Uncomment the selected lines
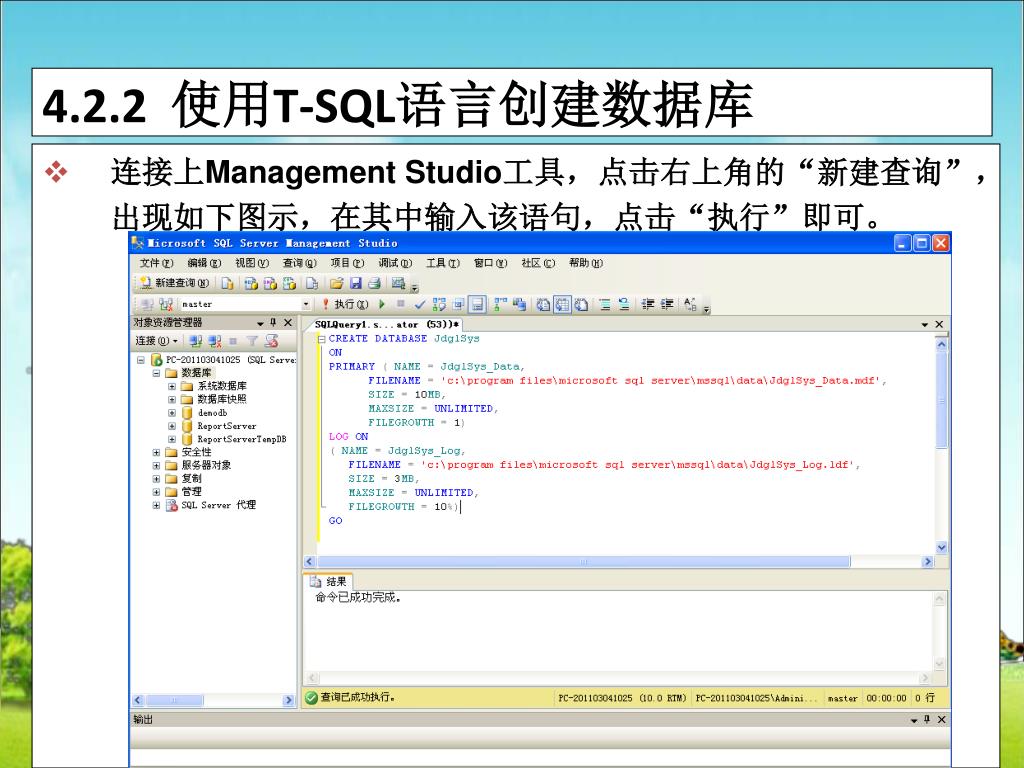Screen dimensions: 1024x768 tap(624, 304)
